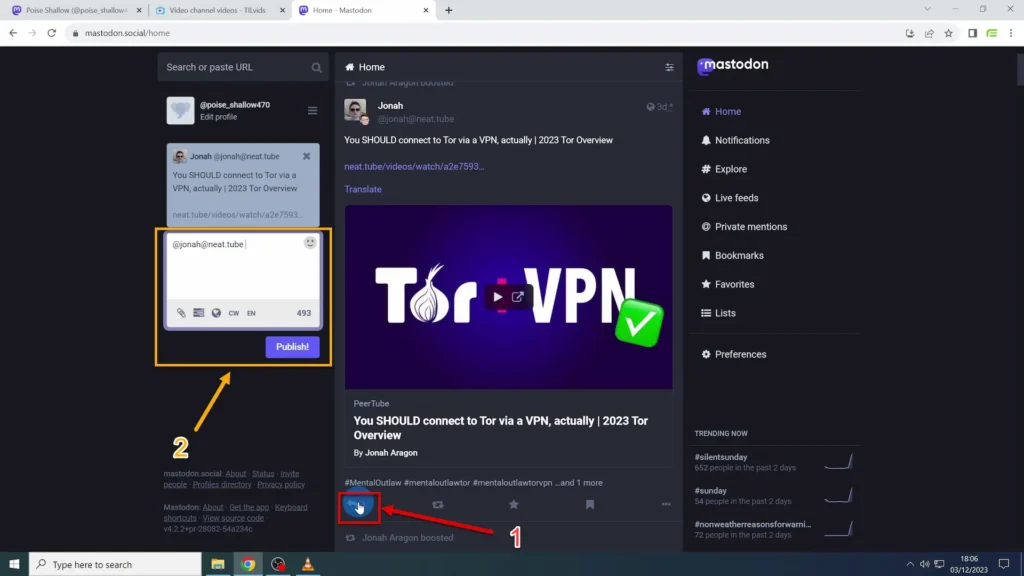
Task: Cancel the reply to Jonah
Action: (x=306, y=156)
